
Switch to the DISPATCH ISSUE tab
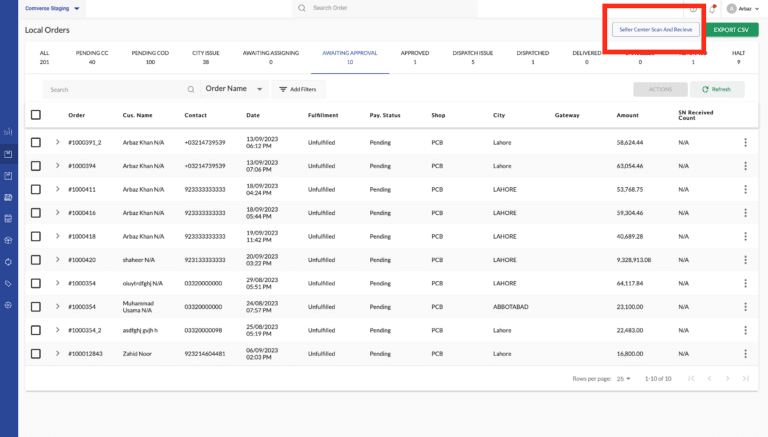(x=473, y=57)
